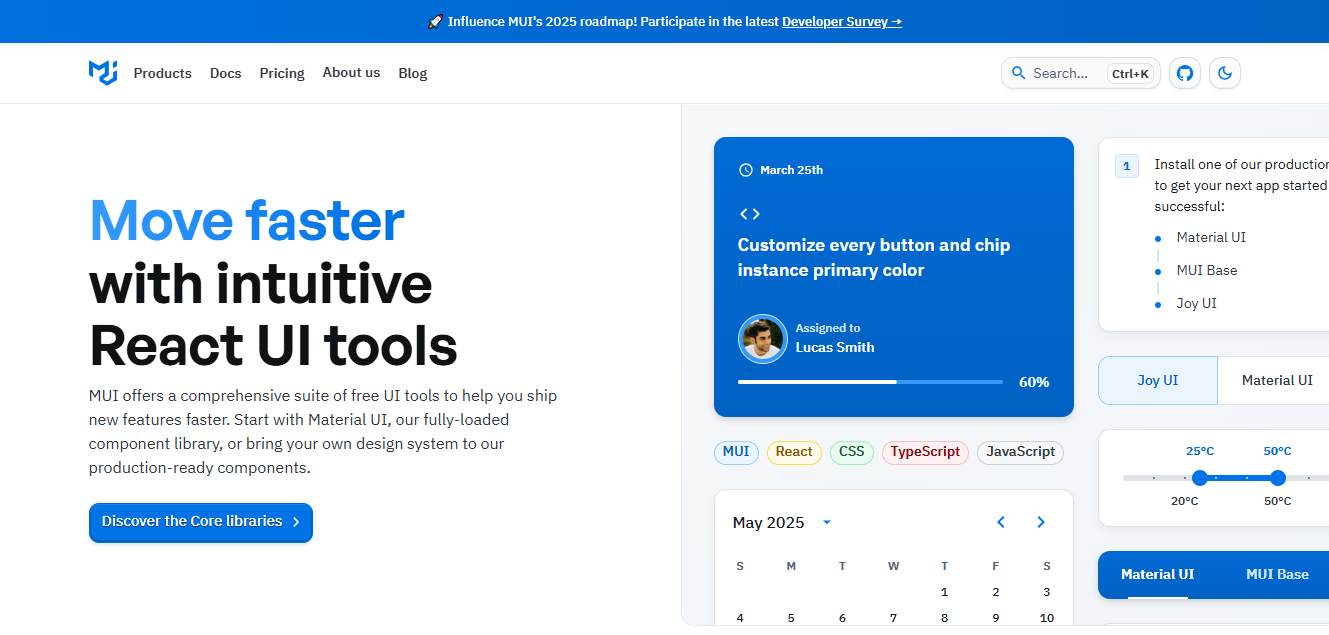Click the slider thumb under 25°C
This screenshot has width=1329, height=635.
(1200, 478)
